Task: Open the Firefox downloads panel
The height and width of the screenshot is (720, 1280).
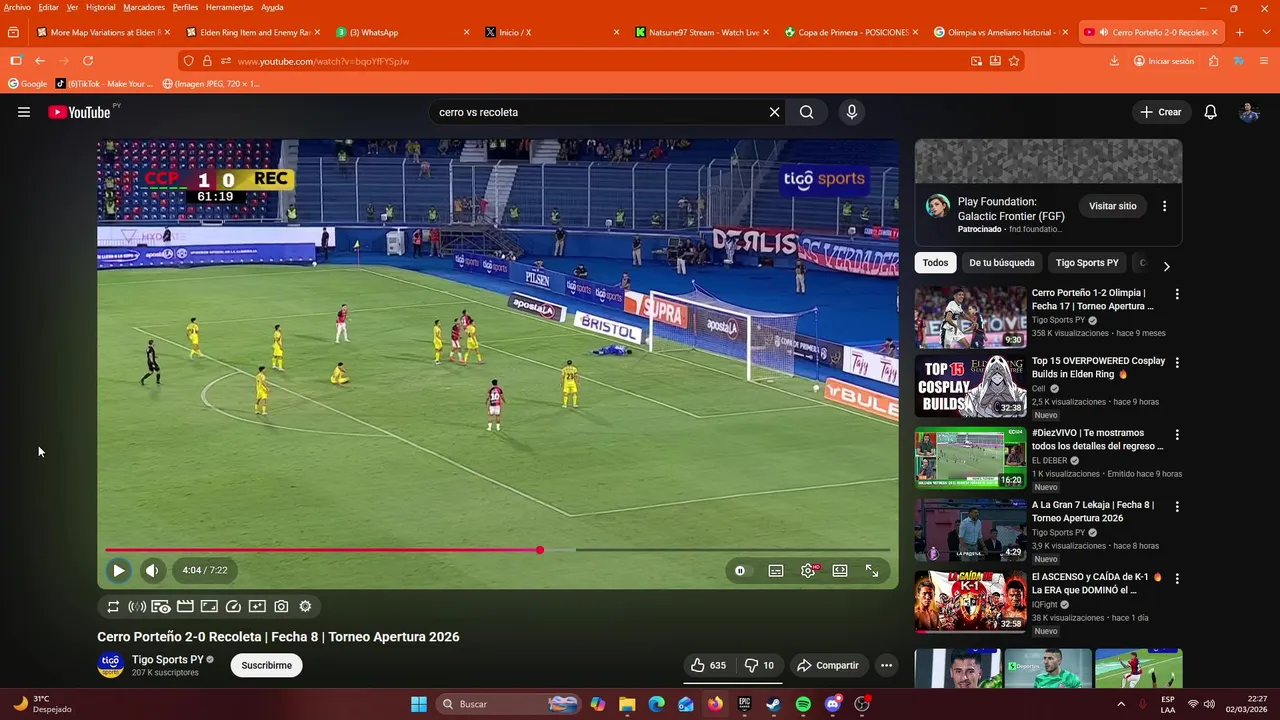Action: [x=1114, y=61]
